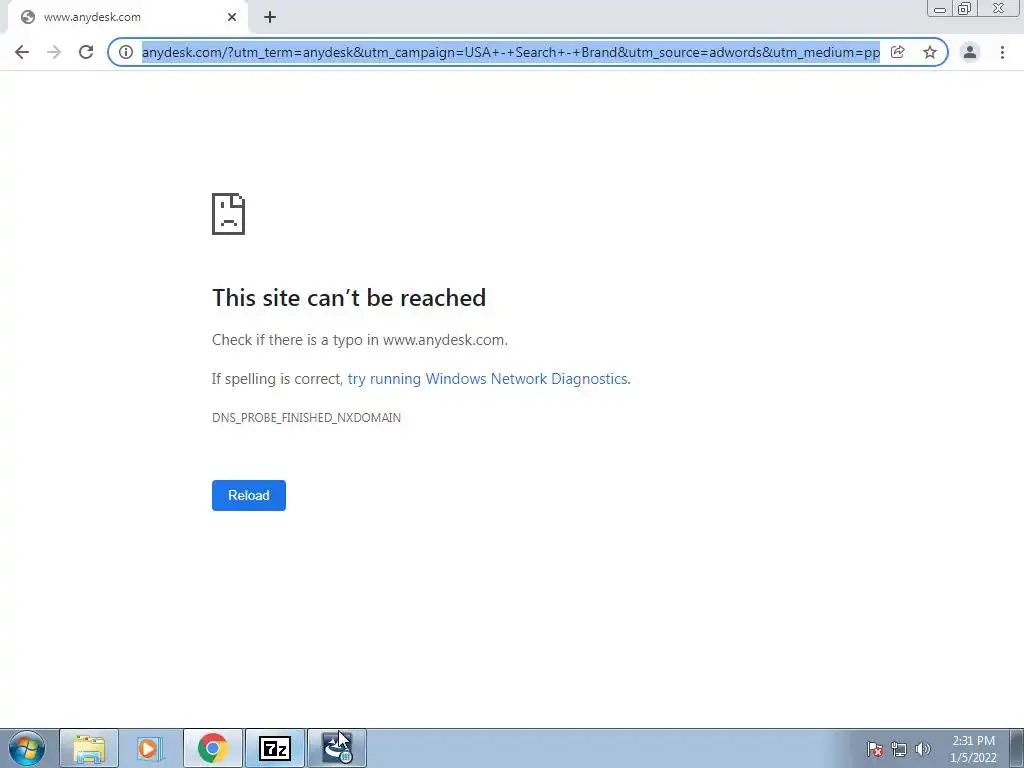Go back to the previous page
Screen dimensions: 1024x768
22,52
